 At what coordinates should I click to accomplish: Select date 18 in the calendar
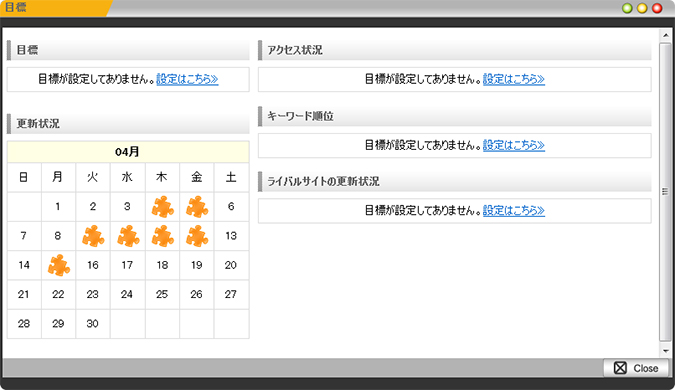[x=162, y=265]
